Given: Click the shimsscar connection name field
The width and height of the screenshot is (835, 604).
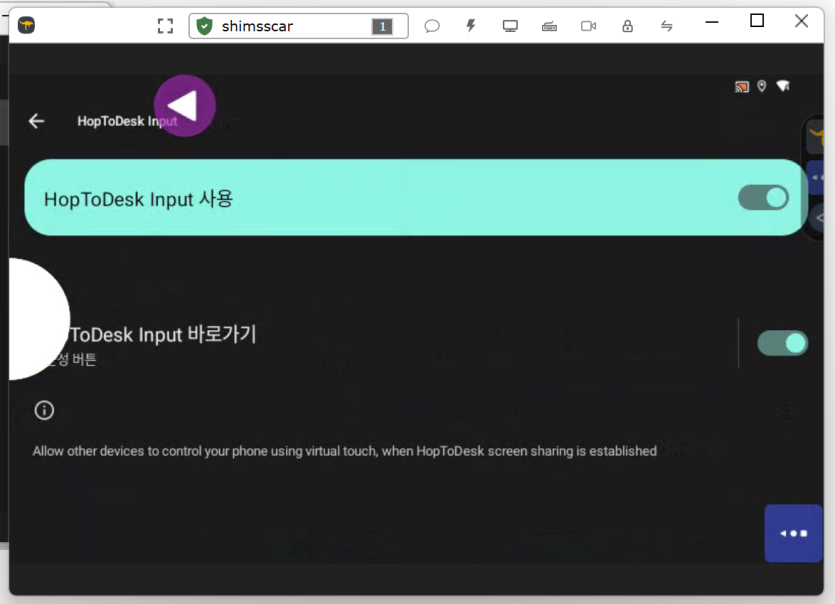Looking at the screenshot, I should [x=298, y=26].
